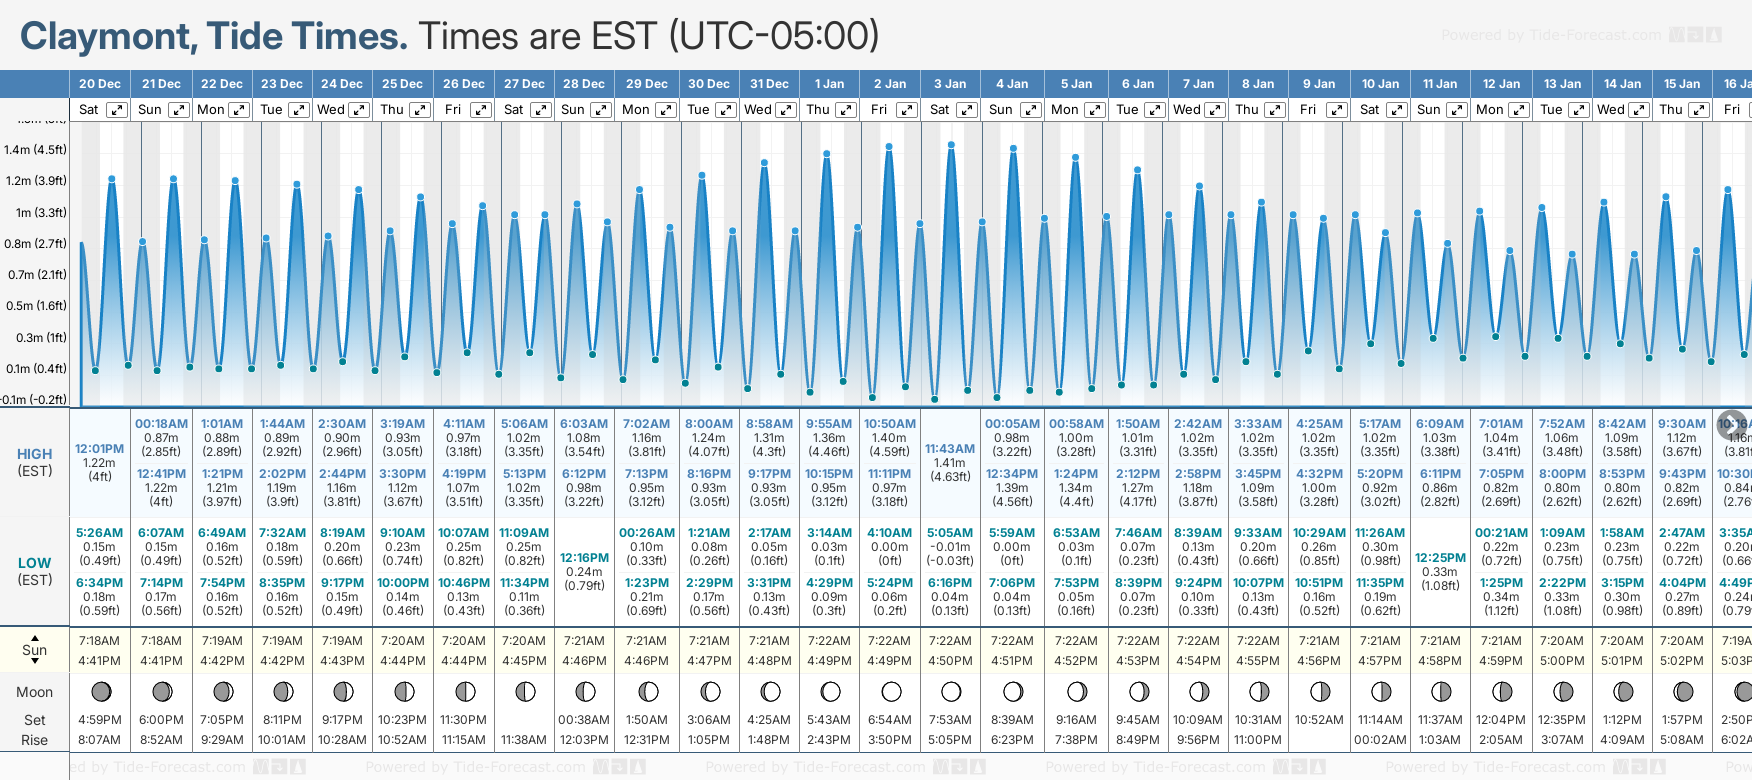Select the 9 Jan date header
Screen dimensions: 1752x780
(1320, 84)
